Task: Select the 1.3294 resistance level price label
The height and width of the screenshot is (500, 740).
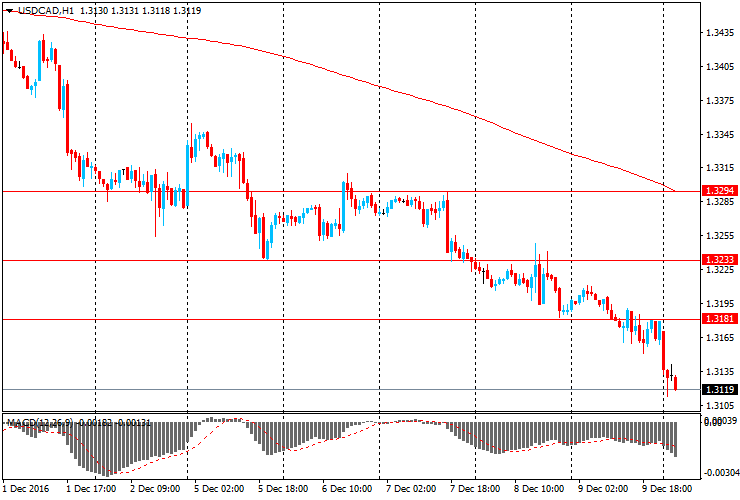Action: [x=720, y=191]
